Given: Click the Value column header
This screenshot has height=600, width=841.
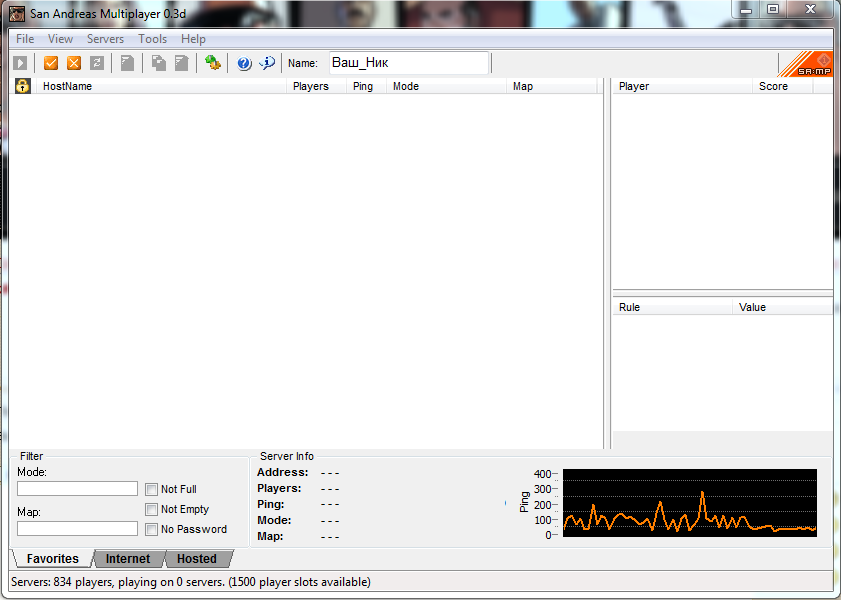Looking at the screenshot, I should click(783, 307).
